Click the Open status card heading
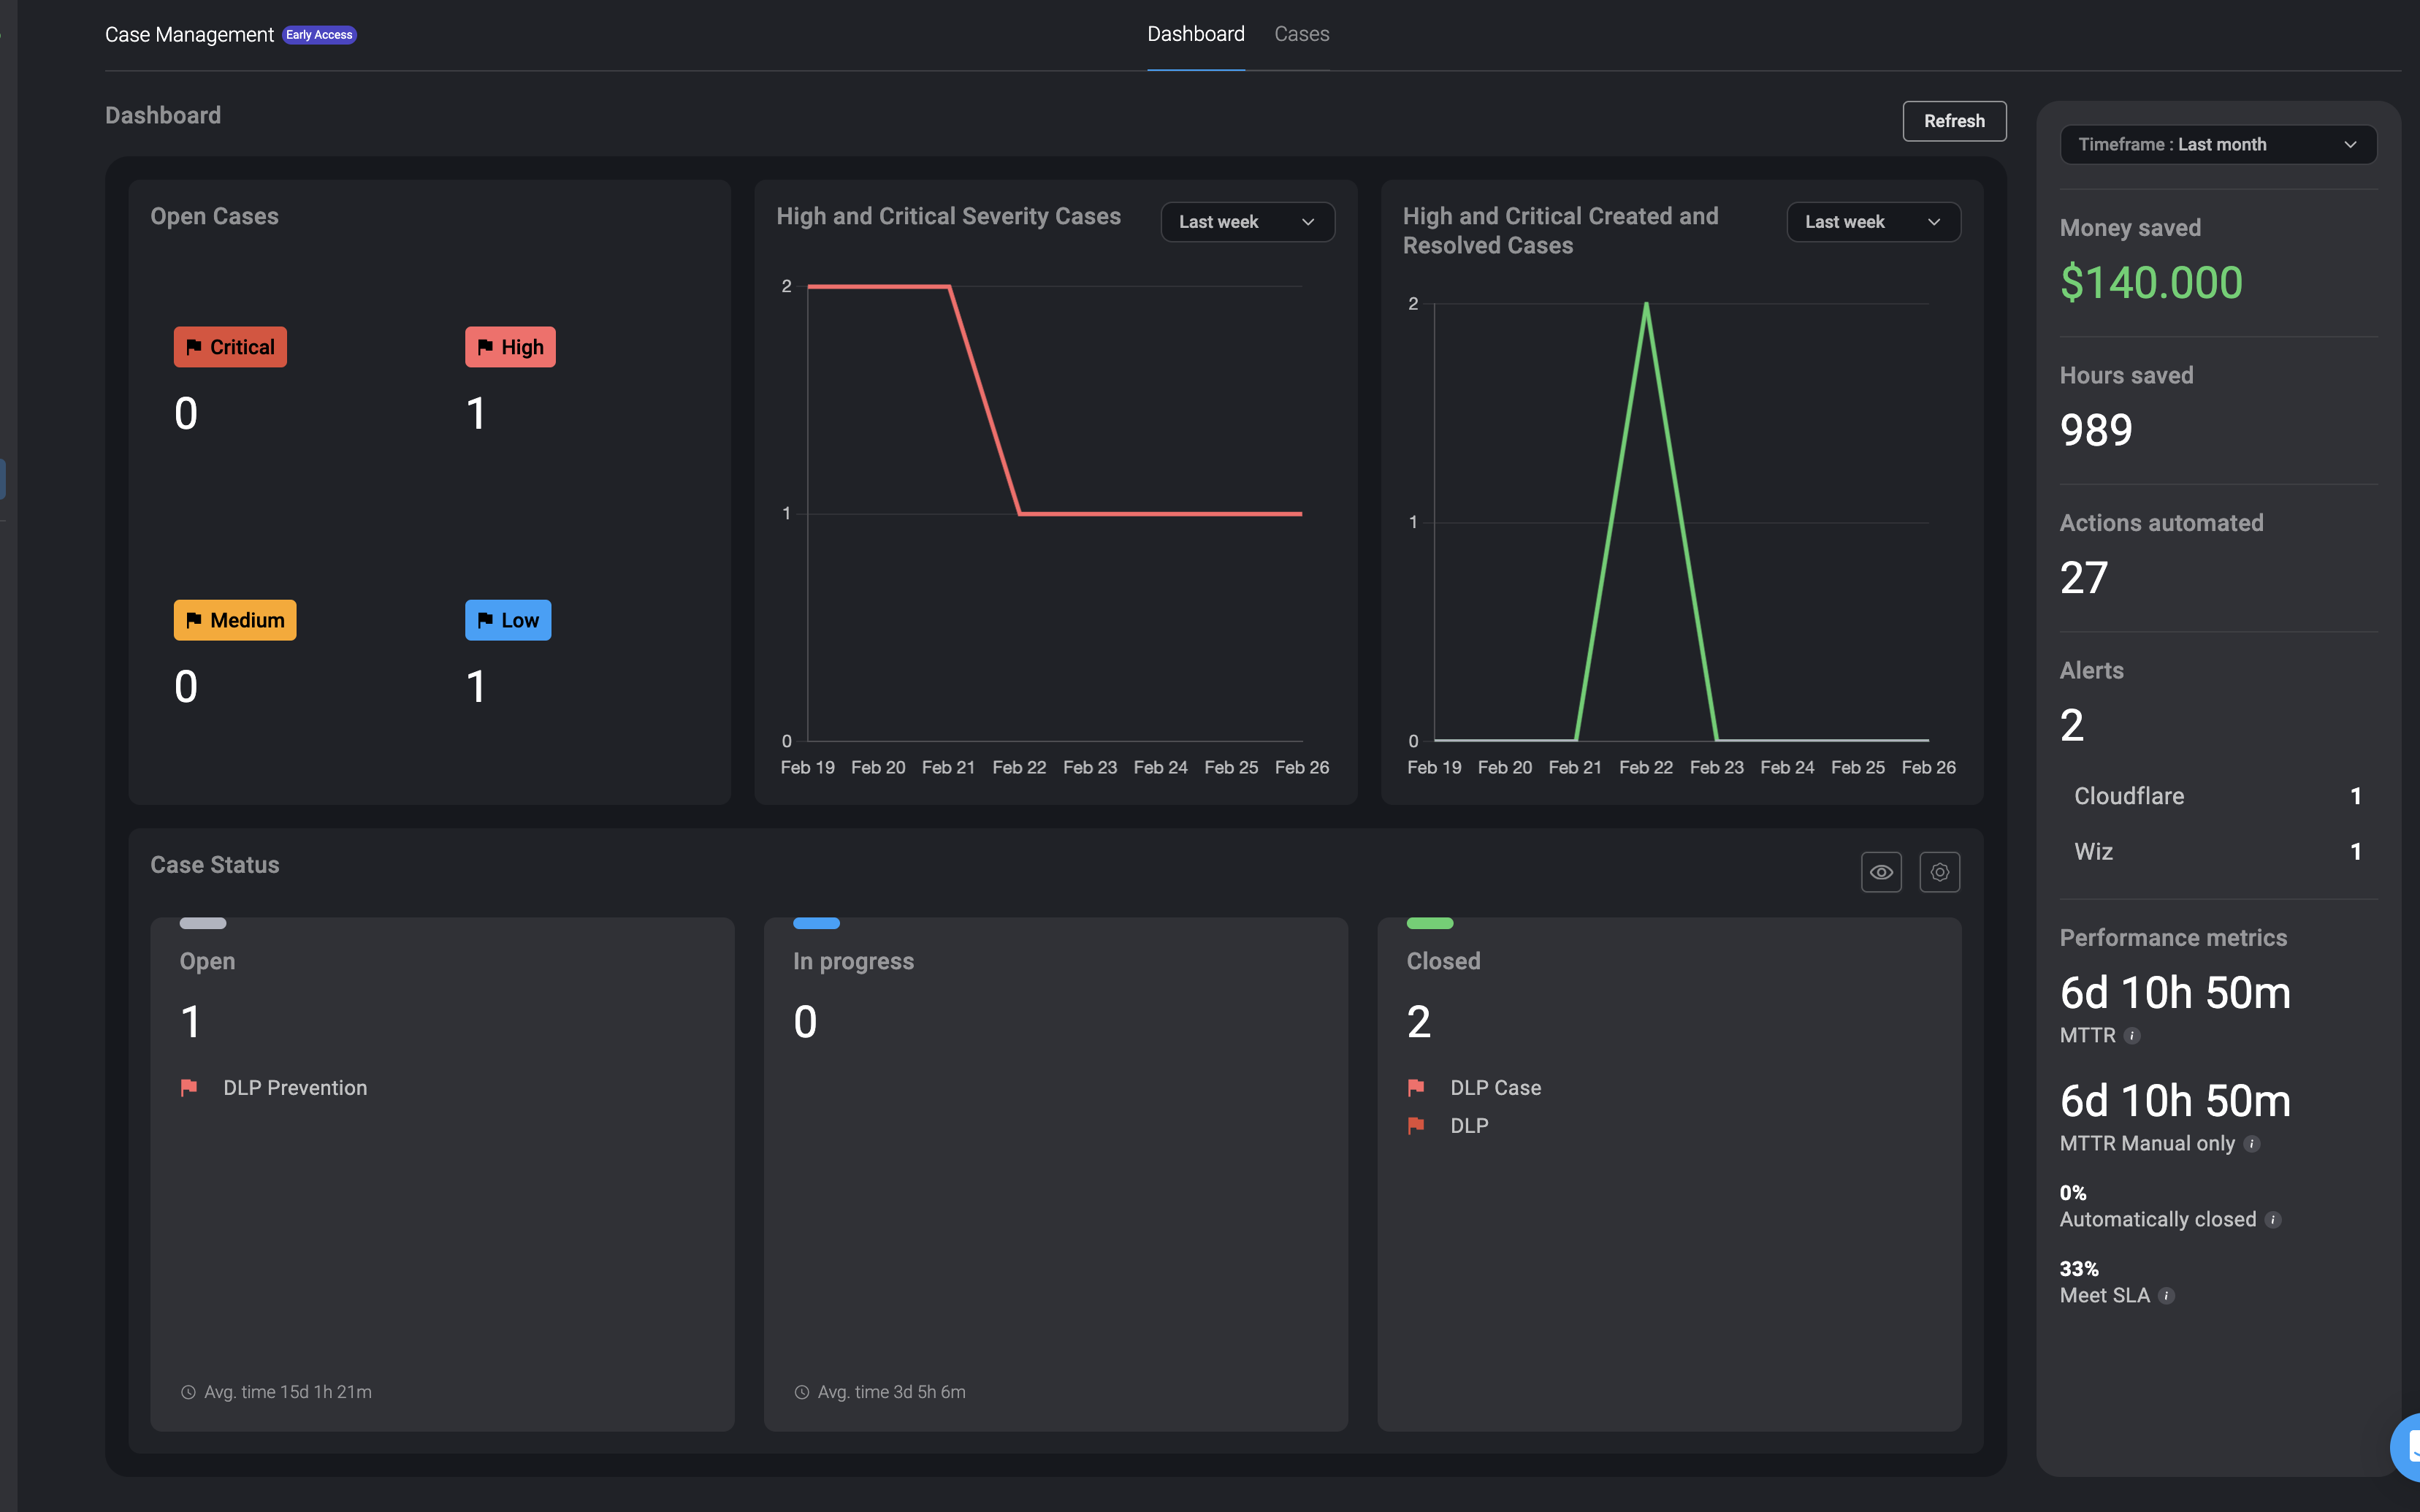 point(207,961)
